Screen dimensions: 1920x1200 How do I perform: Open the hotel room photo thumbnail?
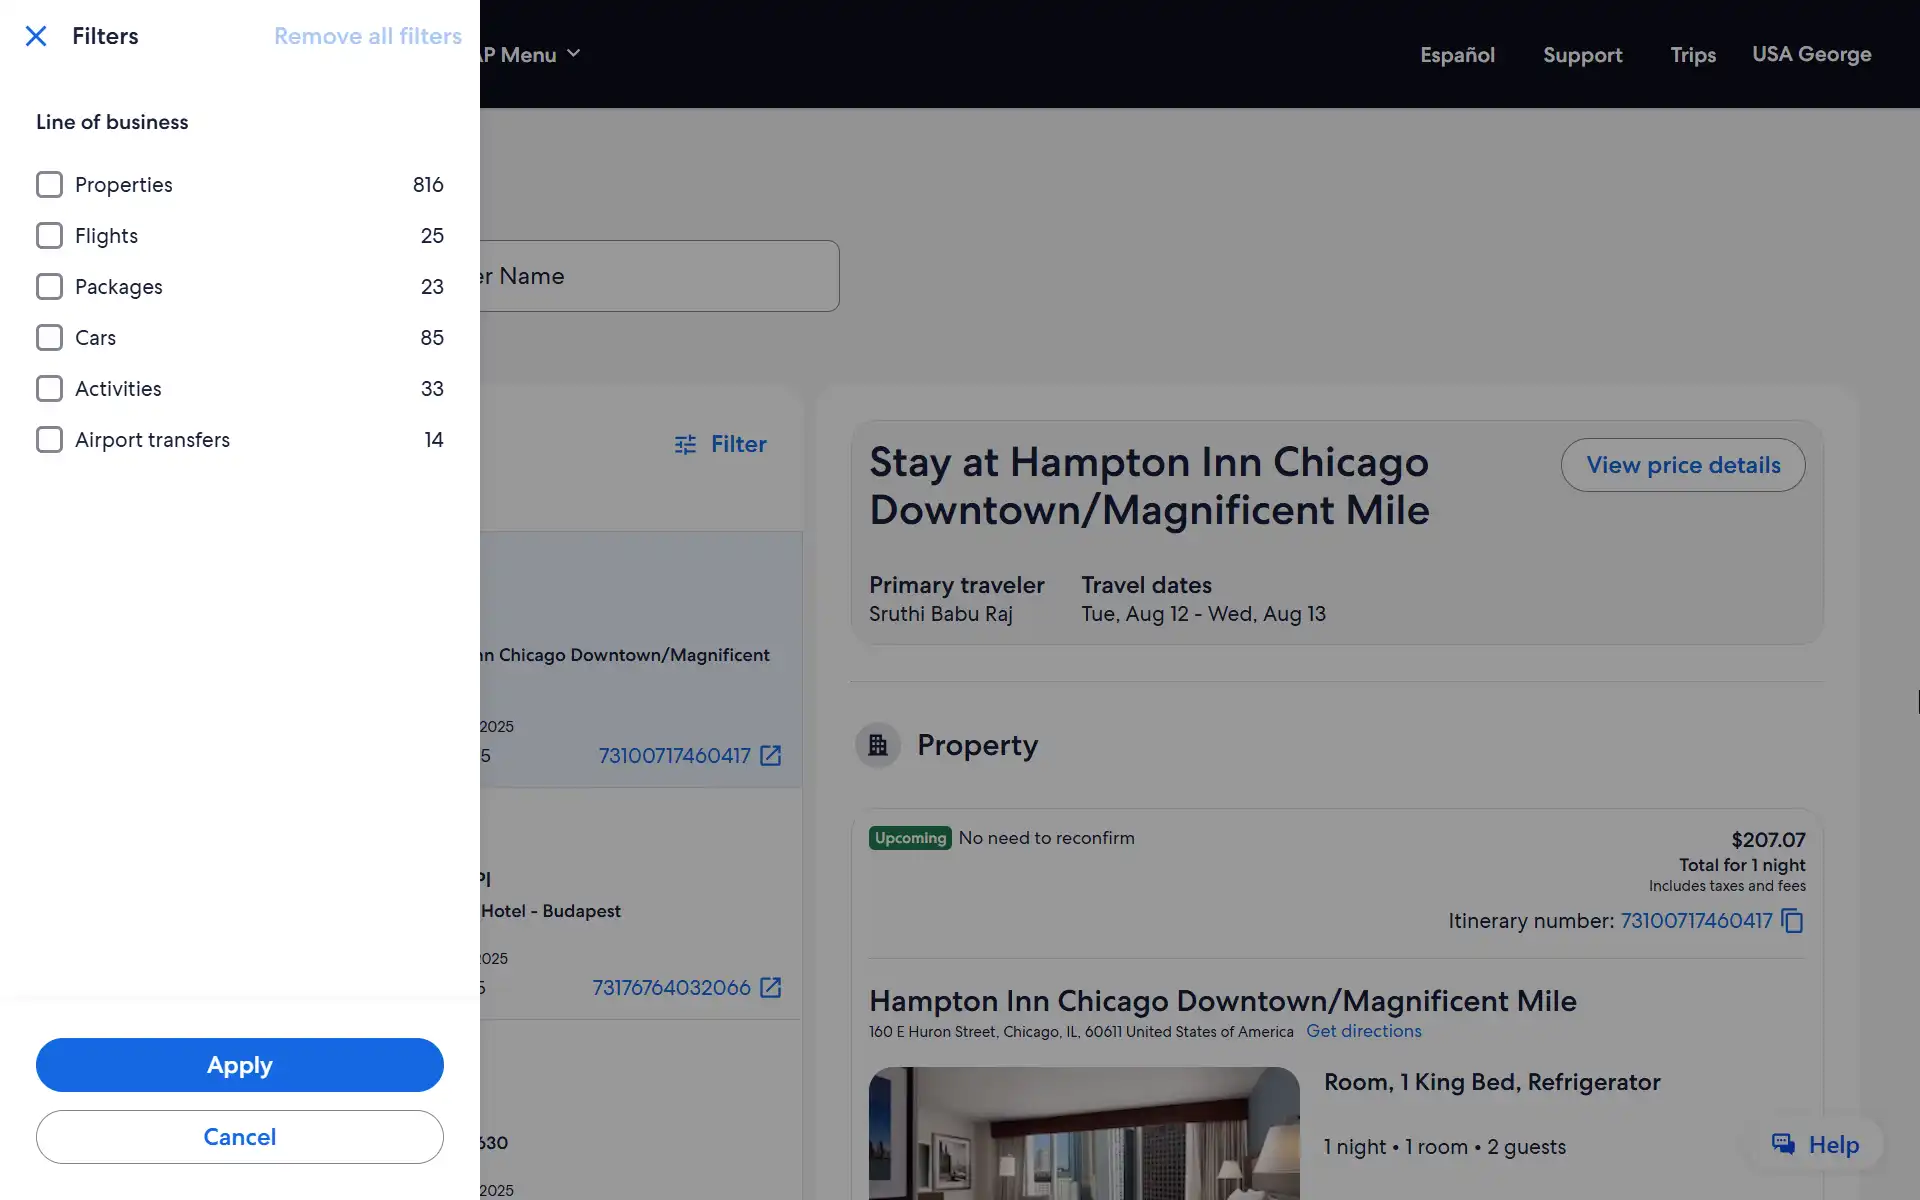pyautogui.click(x=1084, y=1133)
